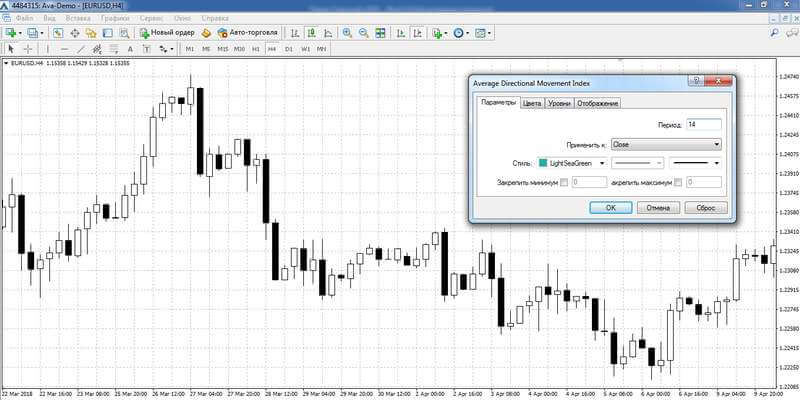Image resolution: width=800 pixels, height=400 pixels.
Task: Tile chart windows icon
Action: (380, 33)
